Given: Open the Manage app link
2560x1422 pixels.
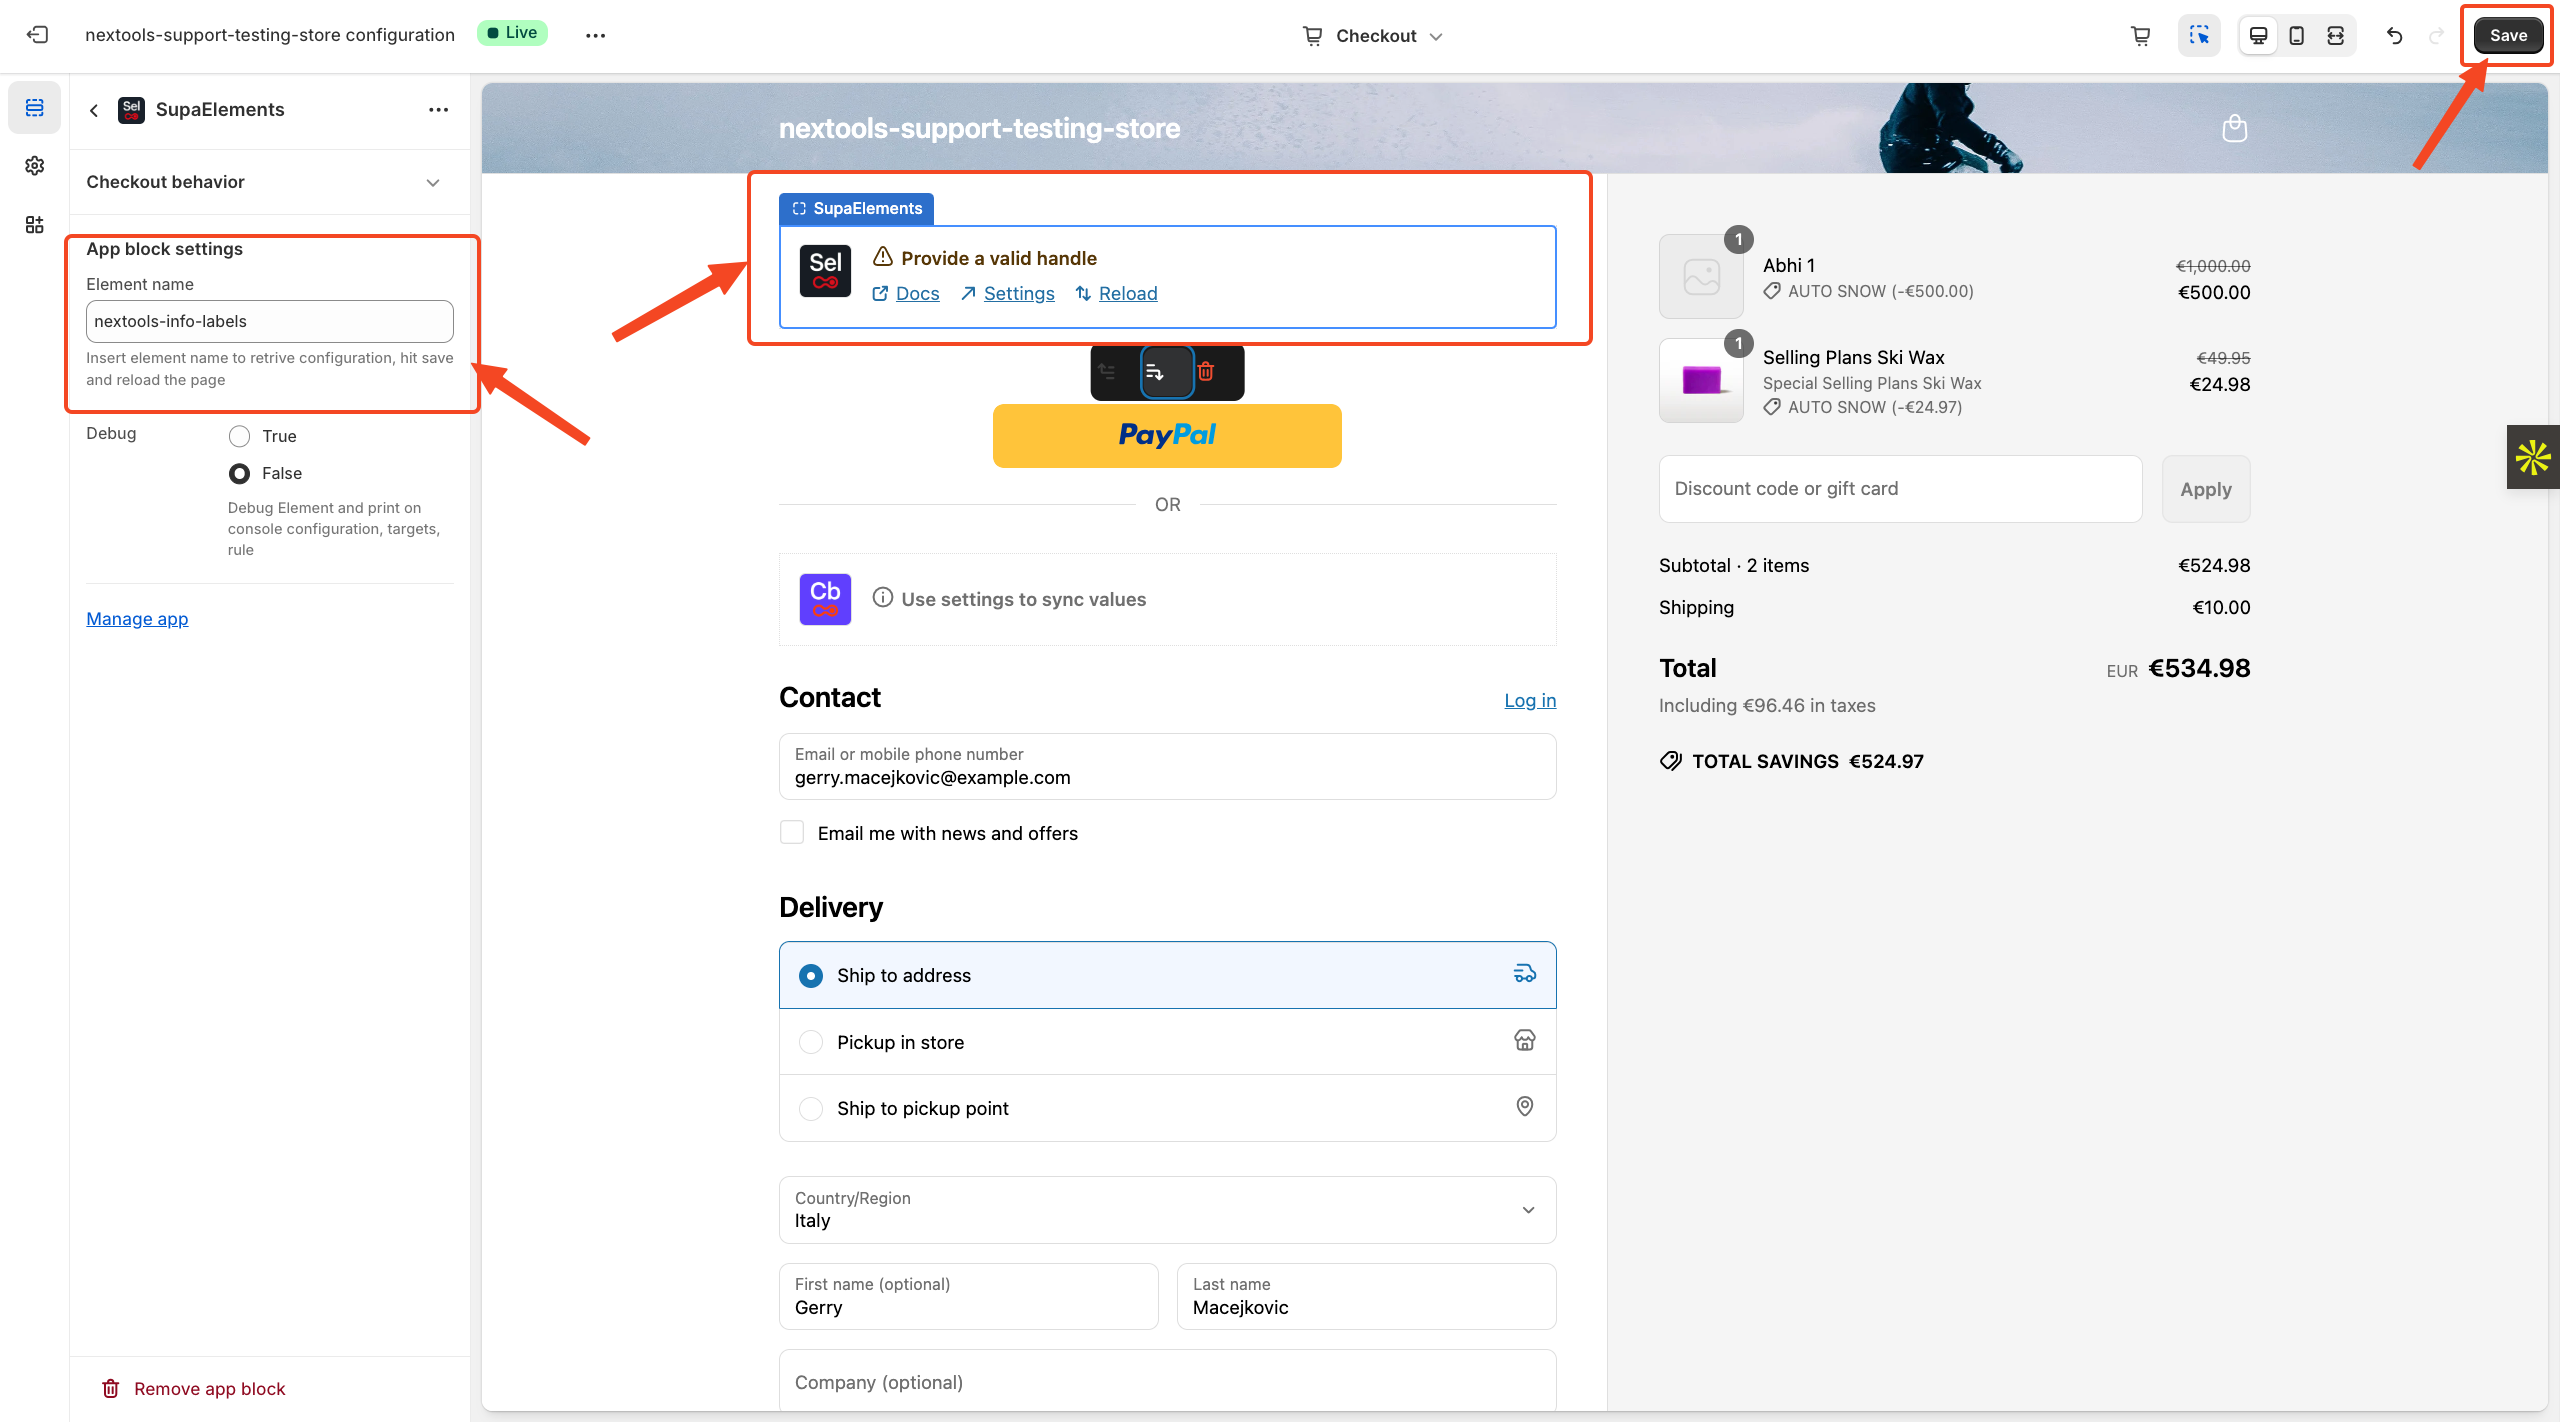Looking at the screenshot, I should point(137,619).
